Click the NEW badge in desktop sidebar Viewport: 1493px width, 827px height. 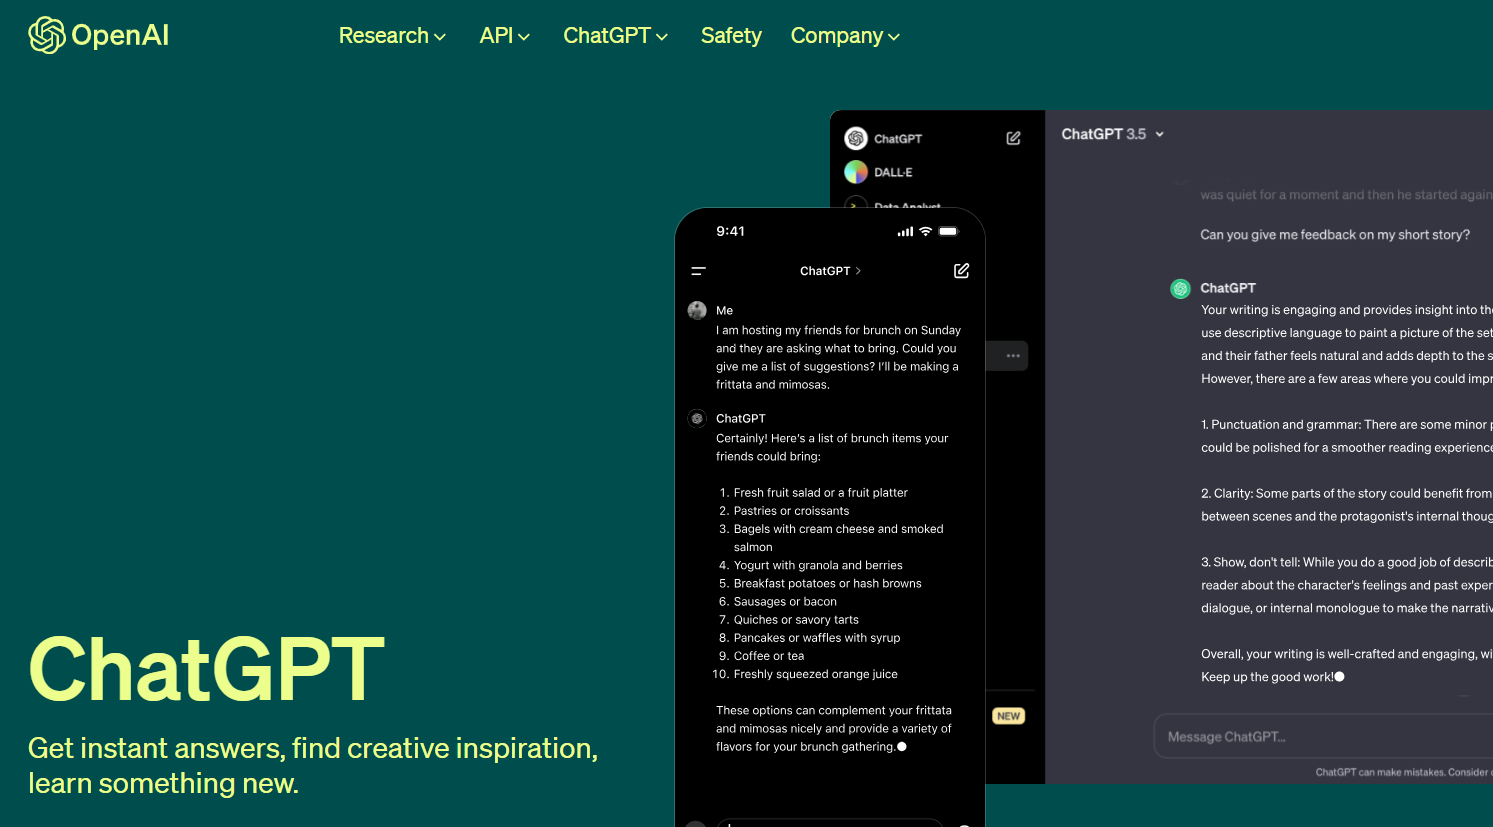[x=1008, y=716]
